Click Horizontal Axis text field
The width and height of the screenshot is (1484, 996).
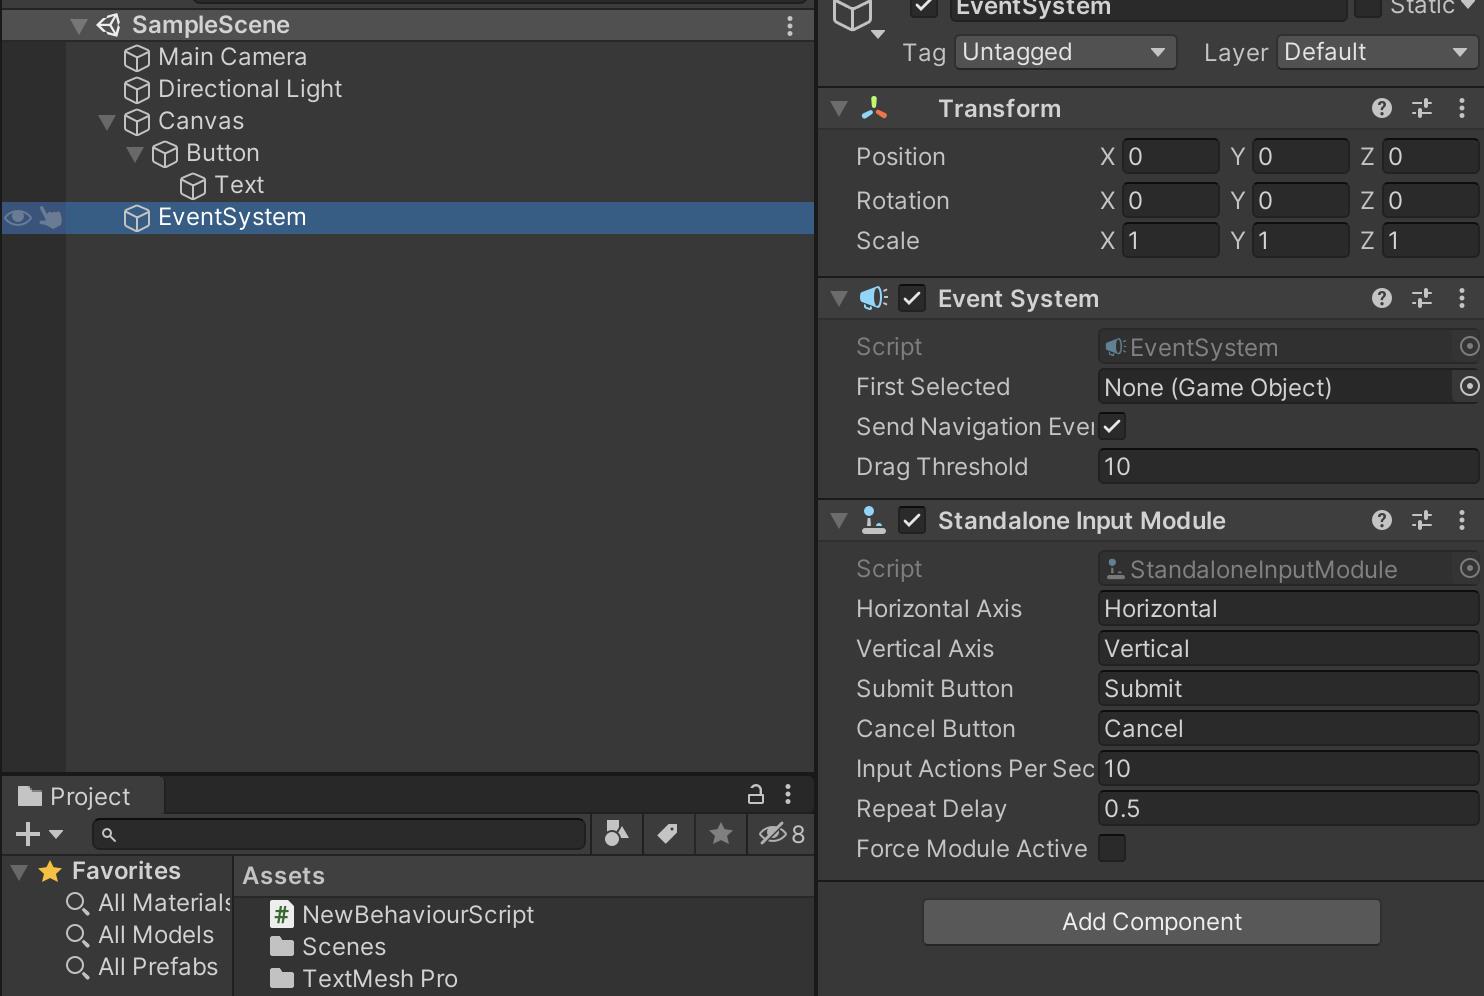pos(1288,609)
